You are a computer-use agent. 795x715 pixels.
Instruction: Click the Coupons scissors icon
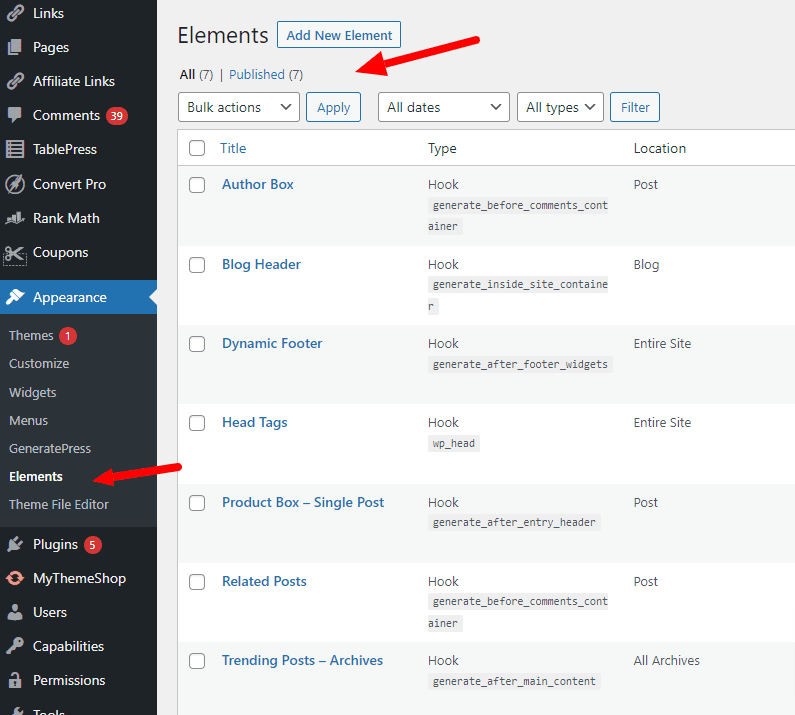(x=15, y=253)
